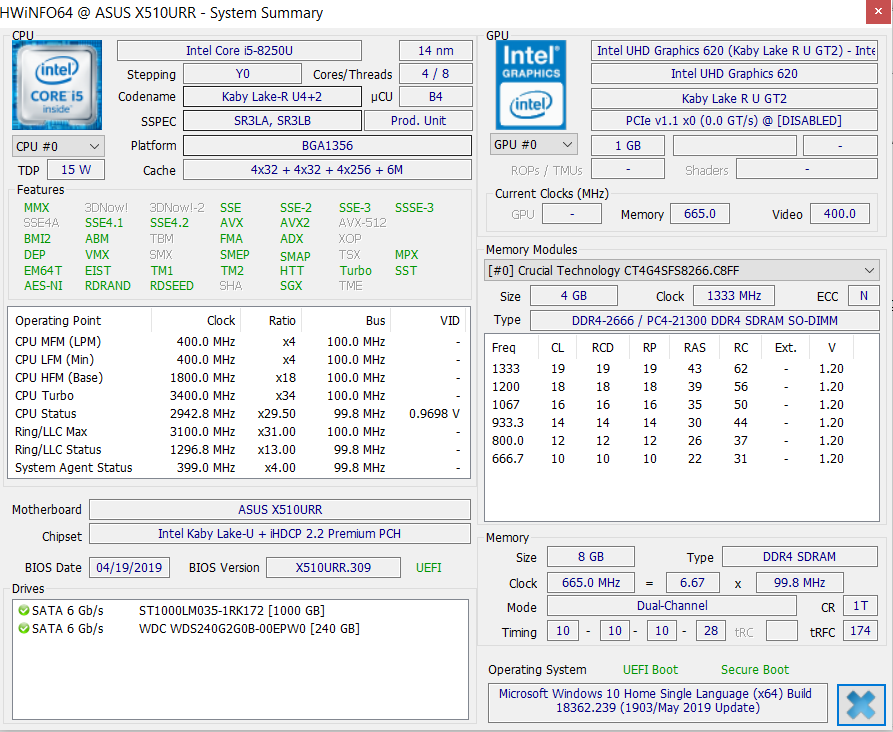Click the BIOS version X510URR.309
The height and width of the screenshot is (732, 893).
[x=333, y=567]
